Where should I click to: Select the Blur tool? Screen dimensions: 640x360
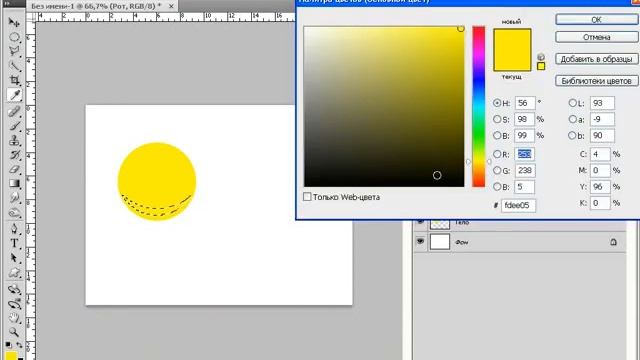coord(14,198)
